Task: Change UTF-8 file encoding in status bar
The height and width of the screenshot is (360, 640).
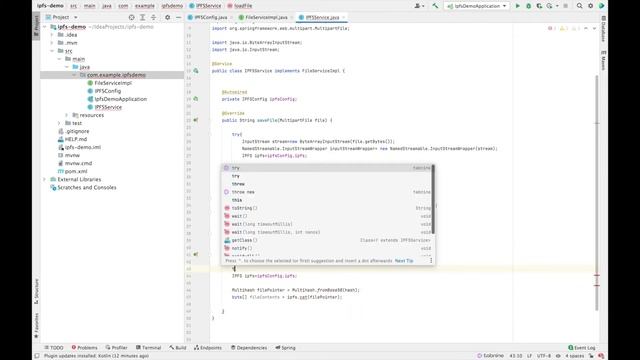Action: 544,356
